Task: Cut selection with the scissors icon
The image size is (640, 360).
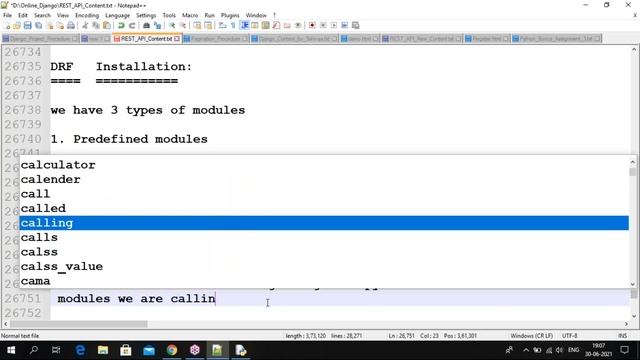Action: 85,25
